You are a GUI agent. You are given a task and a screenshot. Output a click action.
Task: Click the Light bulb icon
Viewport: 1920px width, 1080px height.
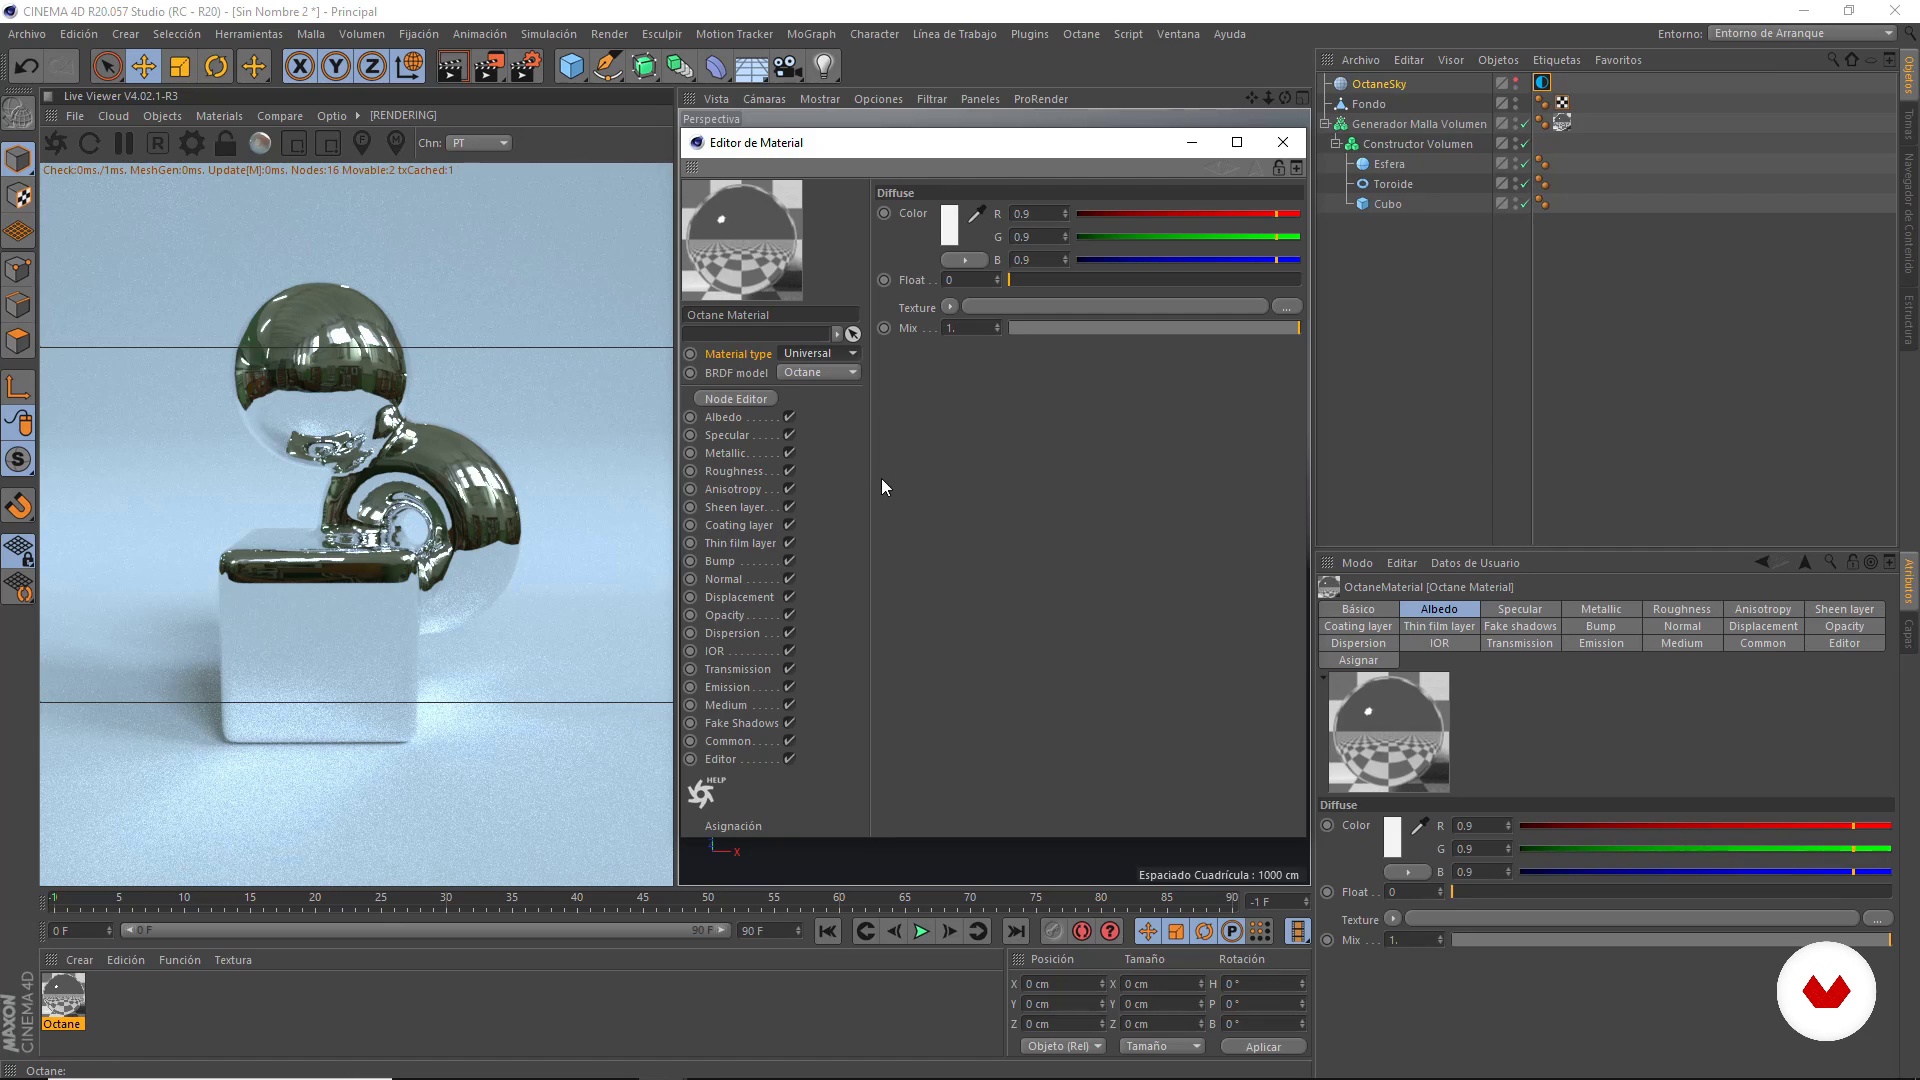[x=824, y=67]
